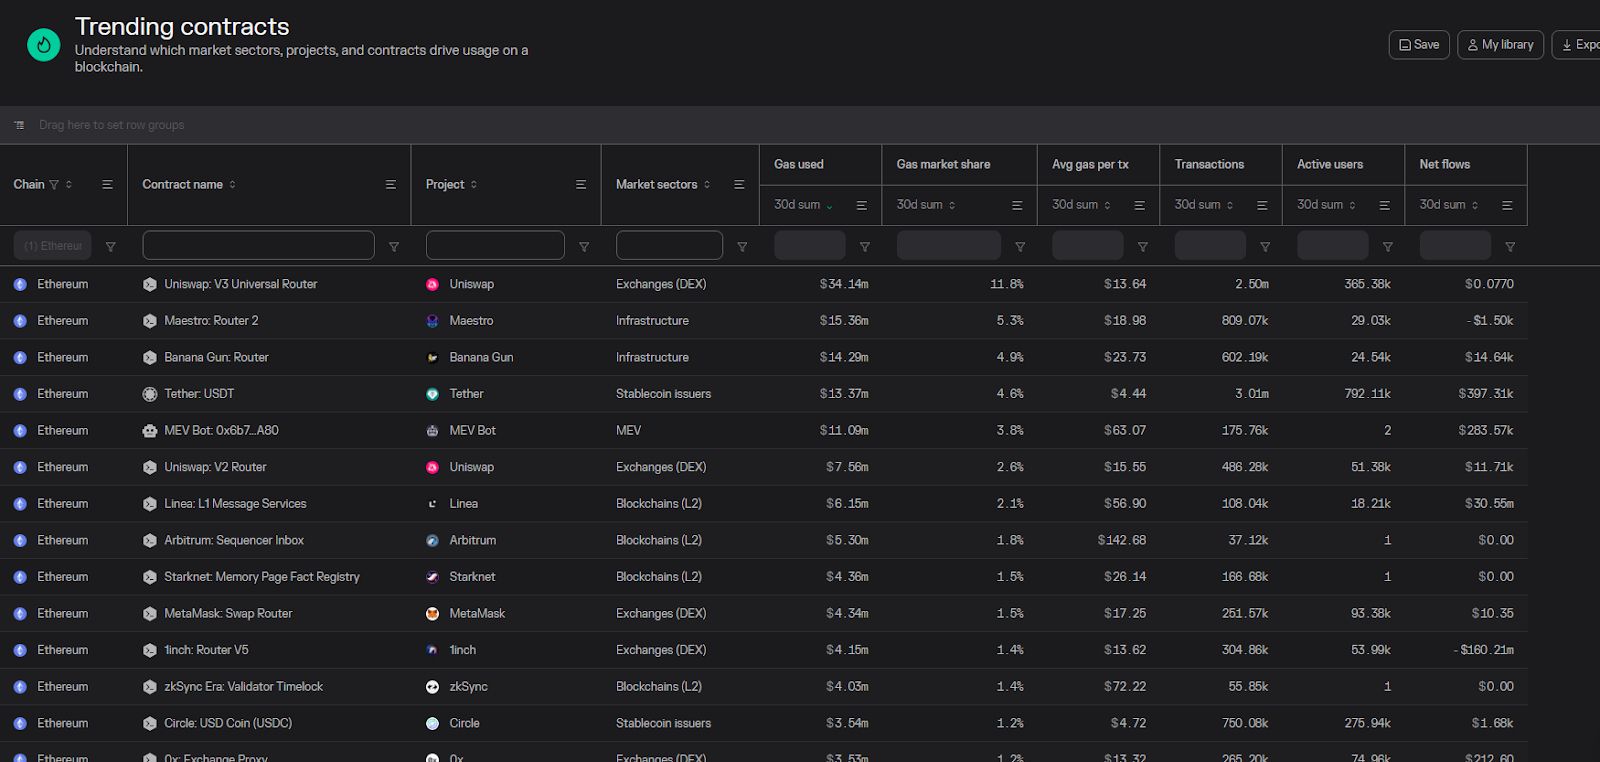Sort by Market sectors header
Viewport: 1600px width, 762px height.
(x=657, y=185)
